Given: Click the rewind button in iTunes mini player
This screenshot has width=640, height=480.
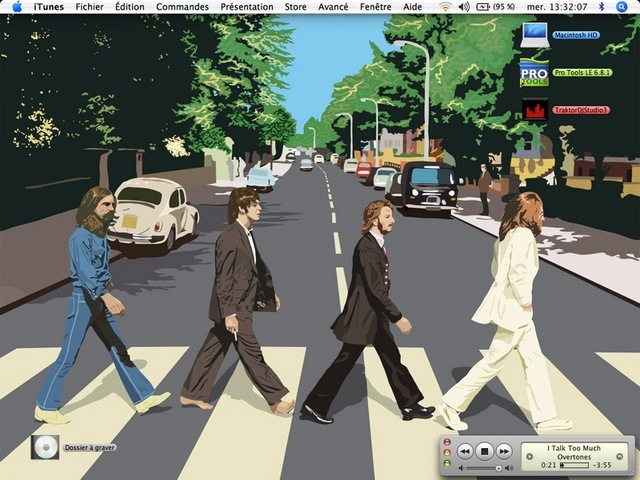Looking at the screenshot, I should coord(464,451).
